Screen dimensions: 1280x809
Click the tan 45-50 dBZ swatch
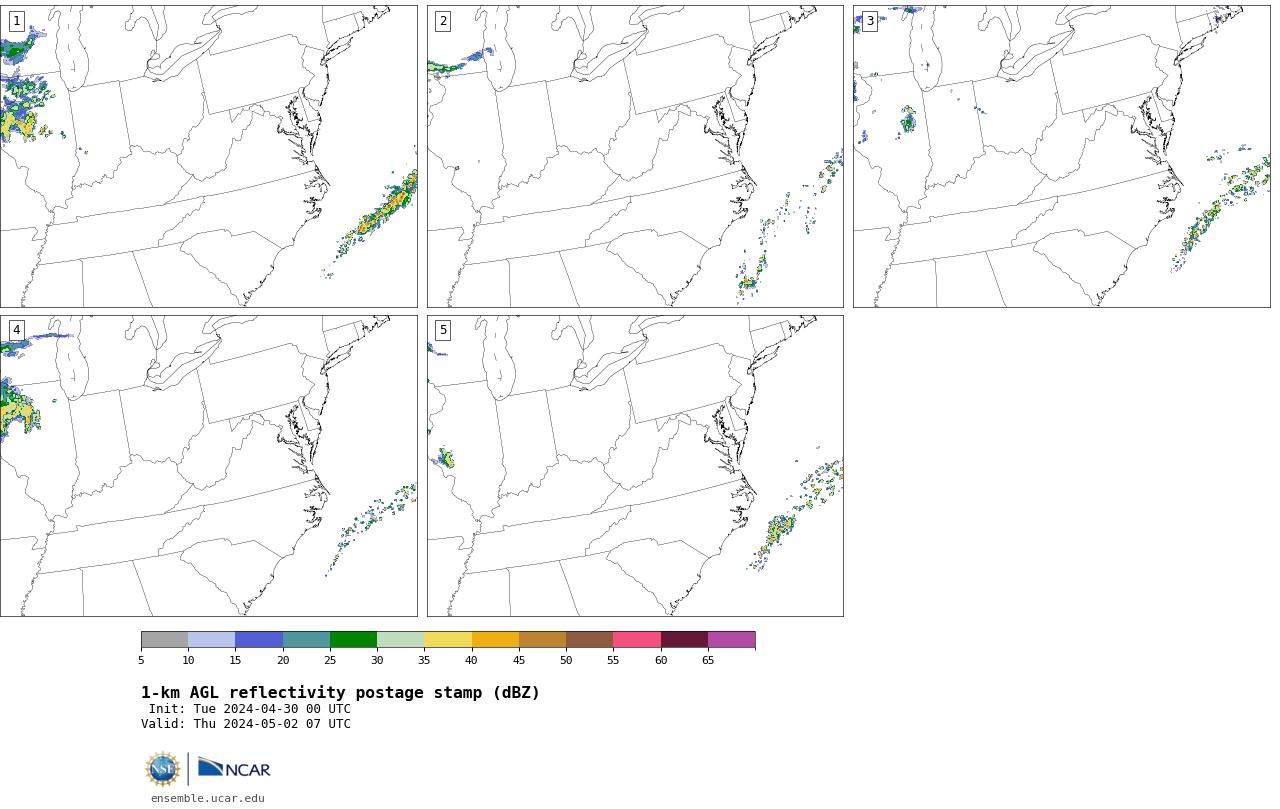click(x=542, y=640)
